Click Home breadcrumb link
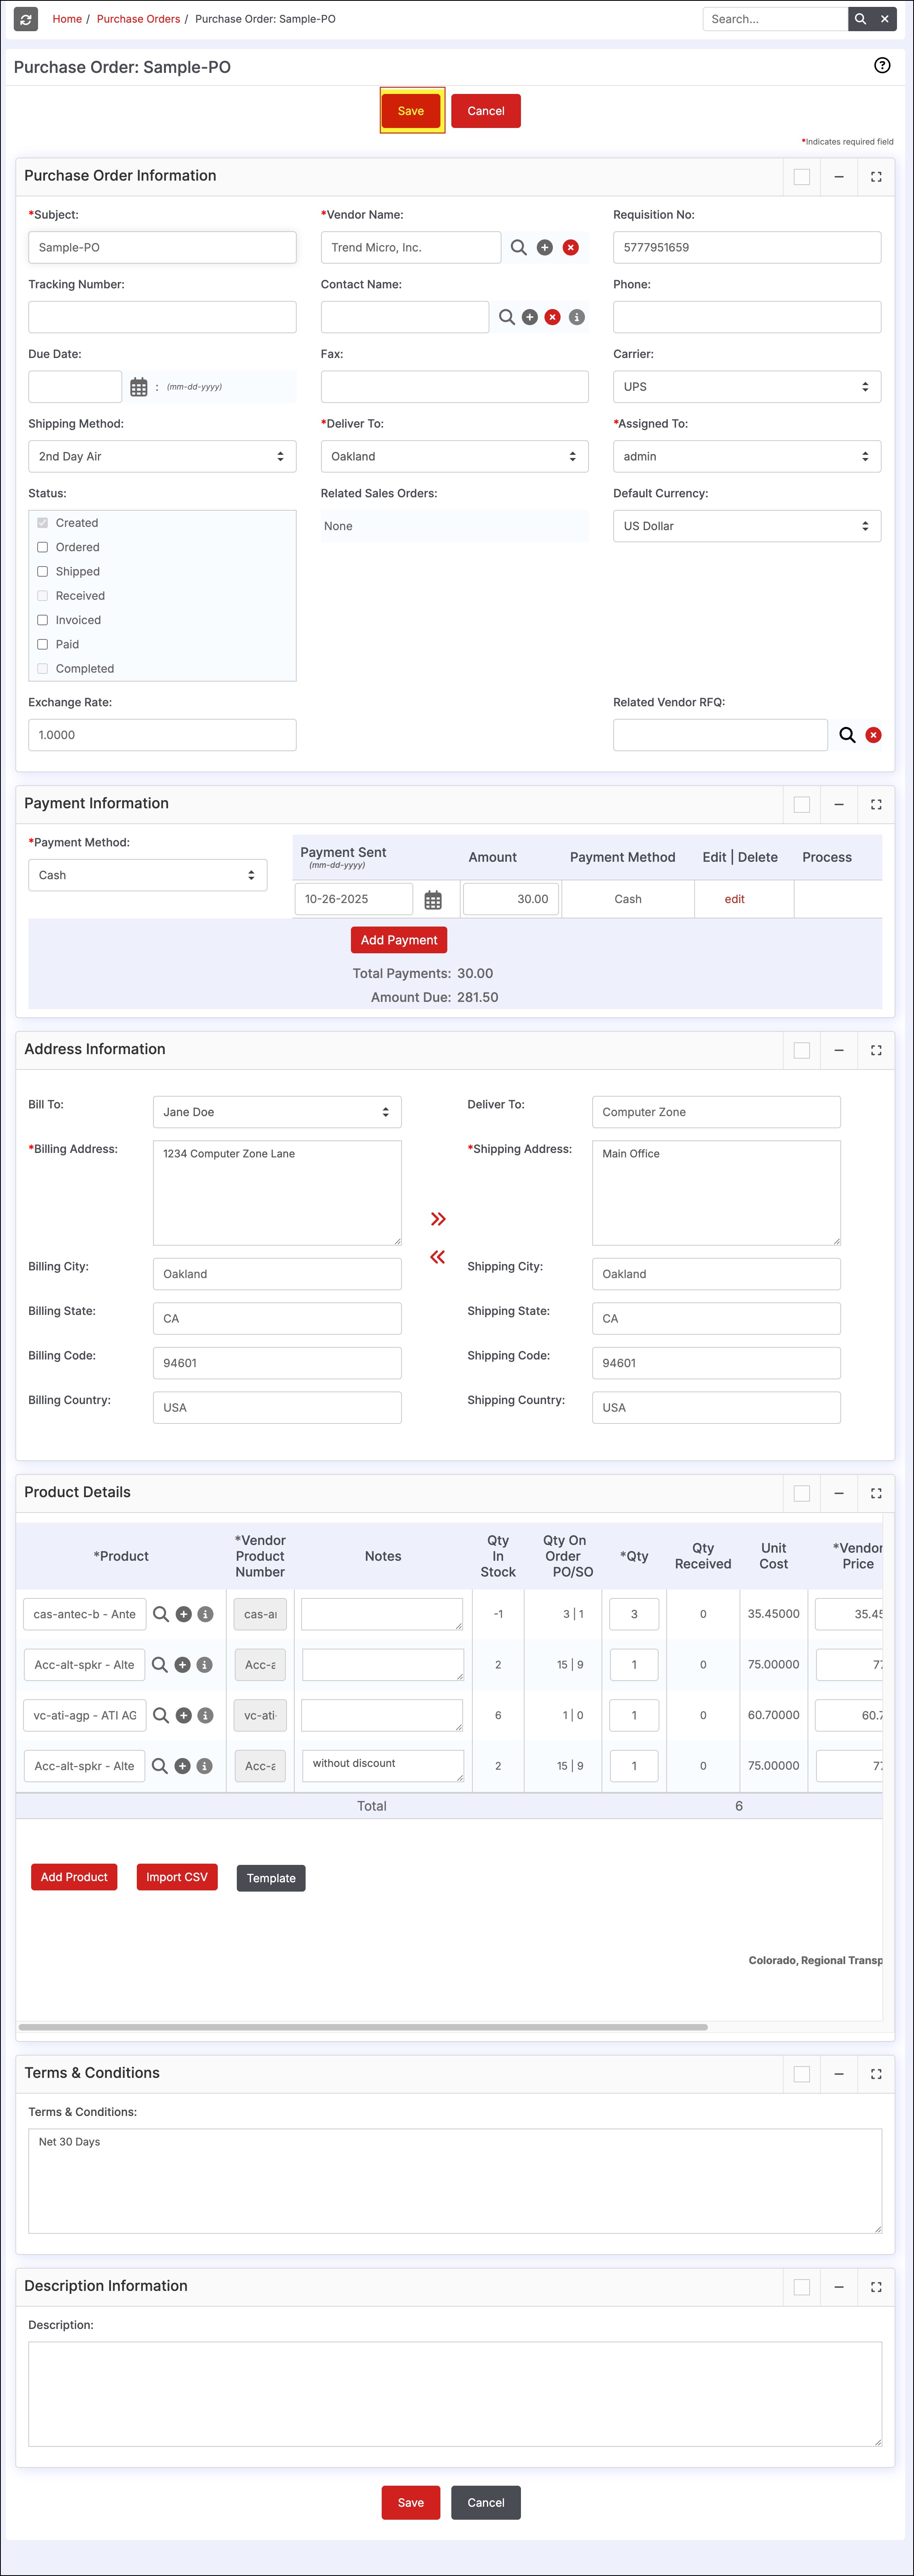The image size is (914, 2576). [x=67, y=19]
